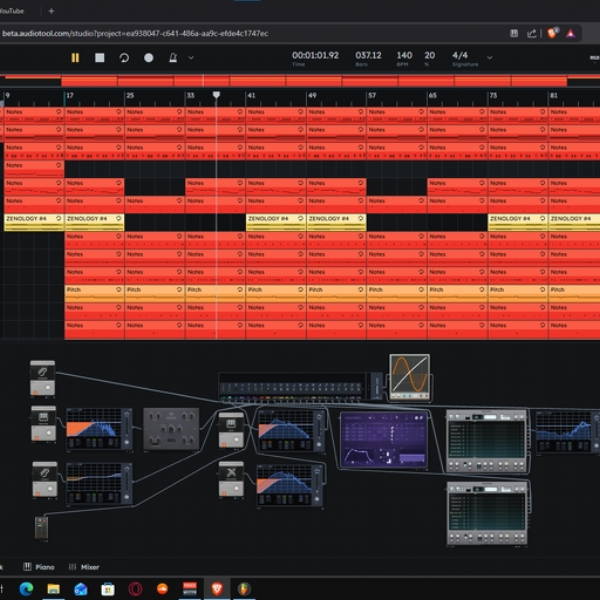Image resolution: width=600 pixels, height=600 pixels.
Task: Toggle loop icon on ZENOLOGY #4 clip at bar 17
Action: [x=119, y=218]
